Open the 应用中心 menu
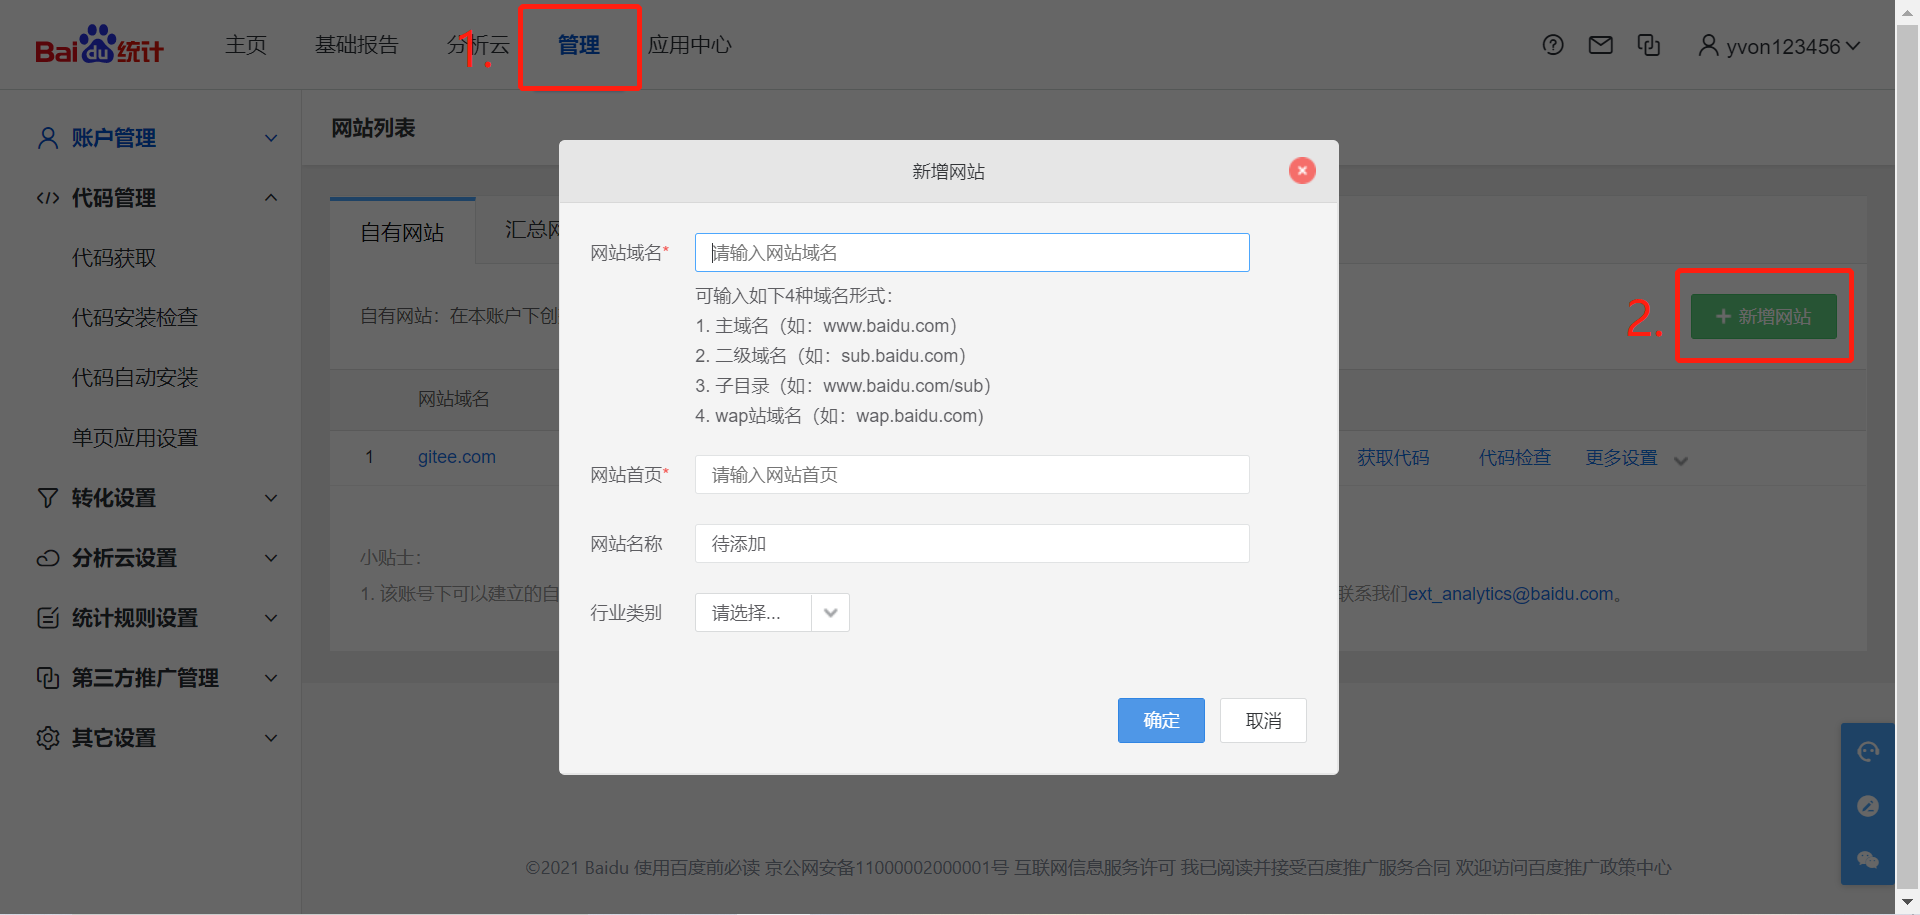This screenshot has height=915, width=1920. click(690, 45)
